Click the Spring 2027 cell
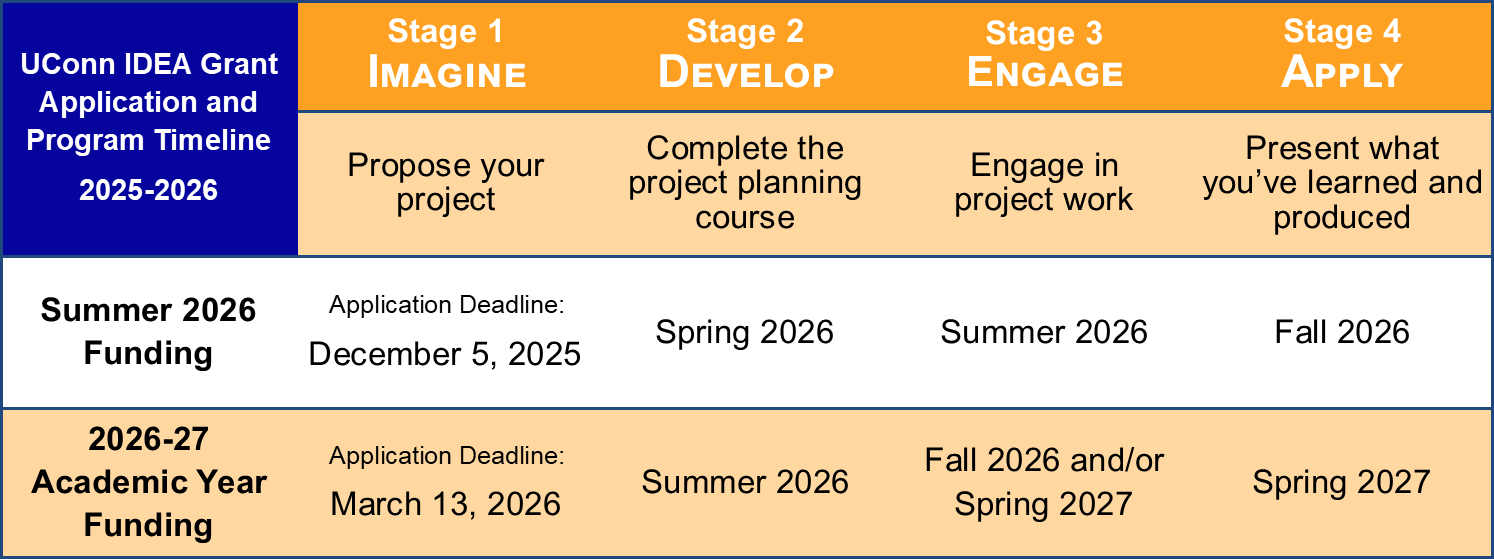This screenshot has height=559, width=1494. (x=1342, y=482)
